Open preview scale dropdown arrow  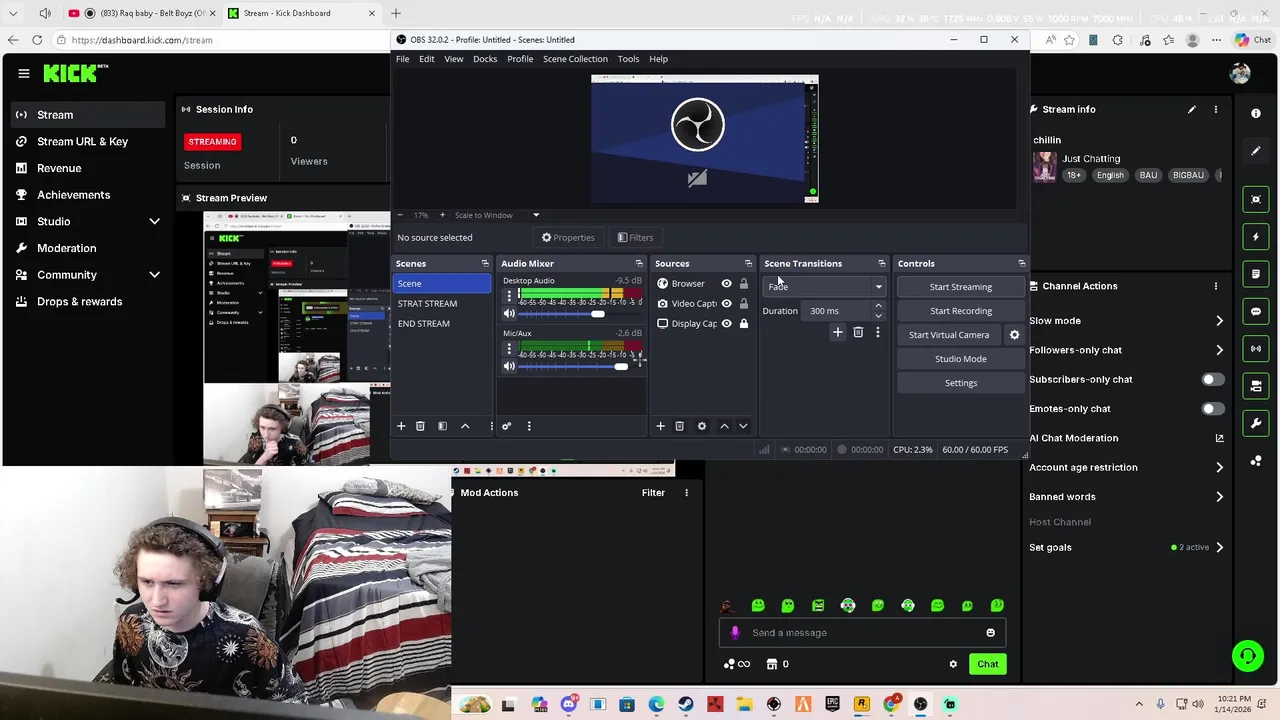click(x=536, y=215)
